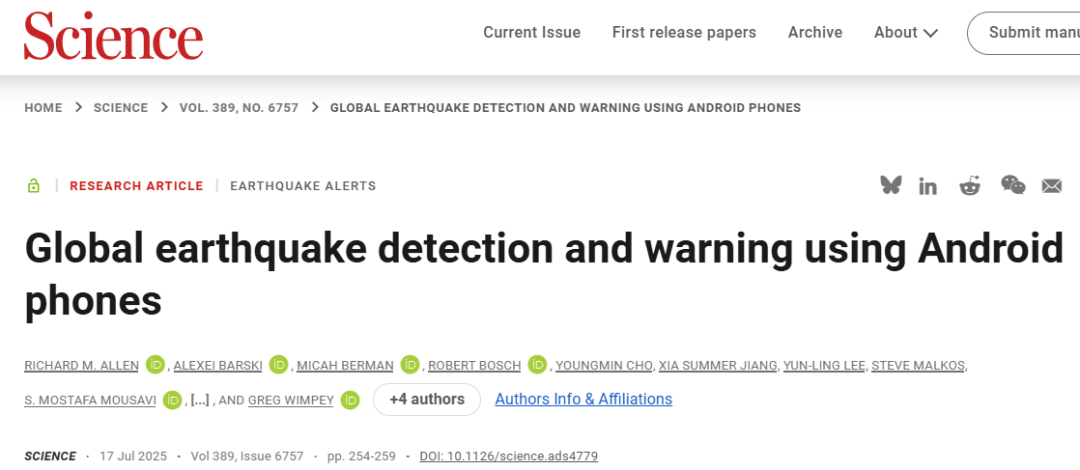
Task: Open ORCID icon next to Richard M. Allen
Action: click(156, 365)
